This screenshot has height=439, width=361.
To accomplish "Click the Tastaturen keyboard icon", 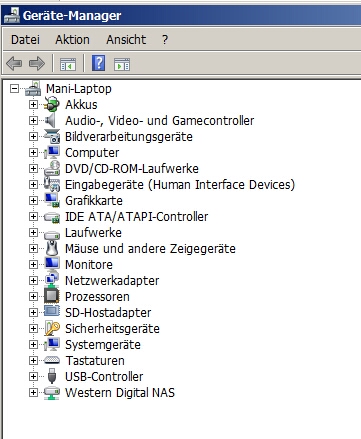I will click(52, 360).
